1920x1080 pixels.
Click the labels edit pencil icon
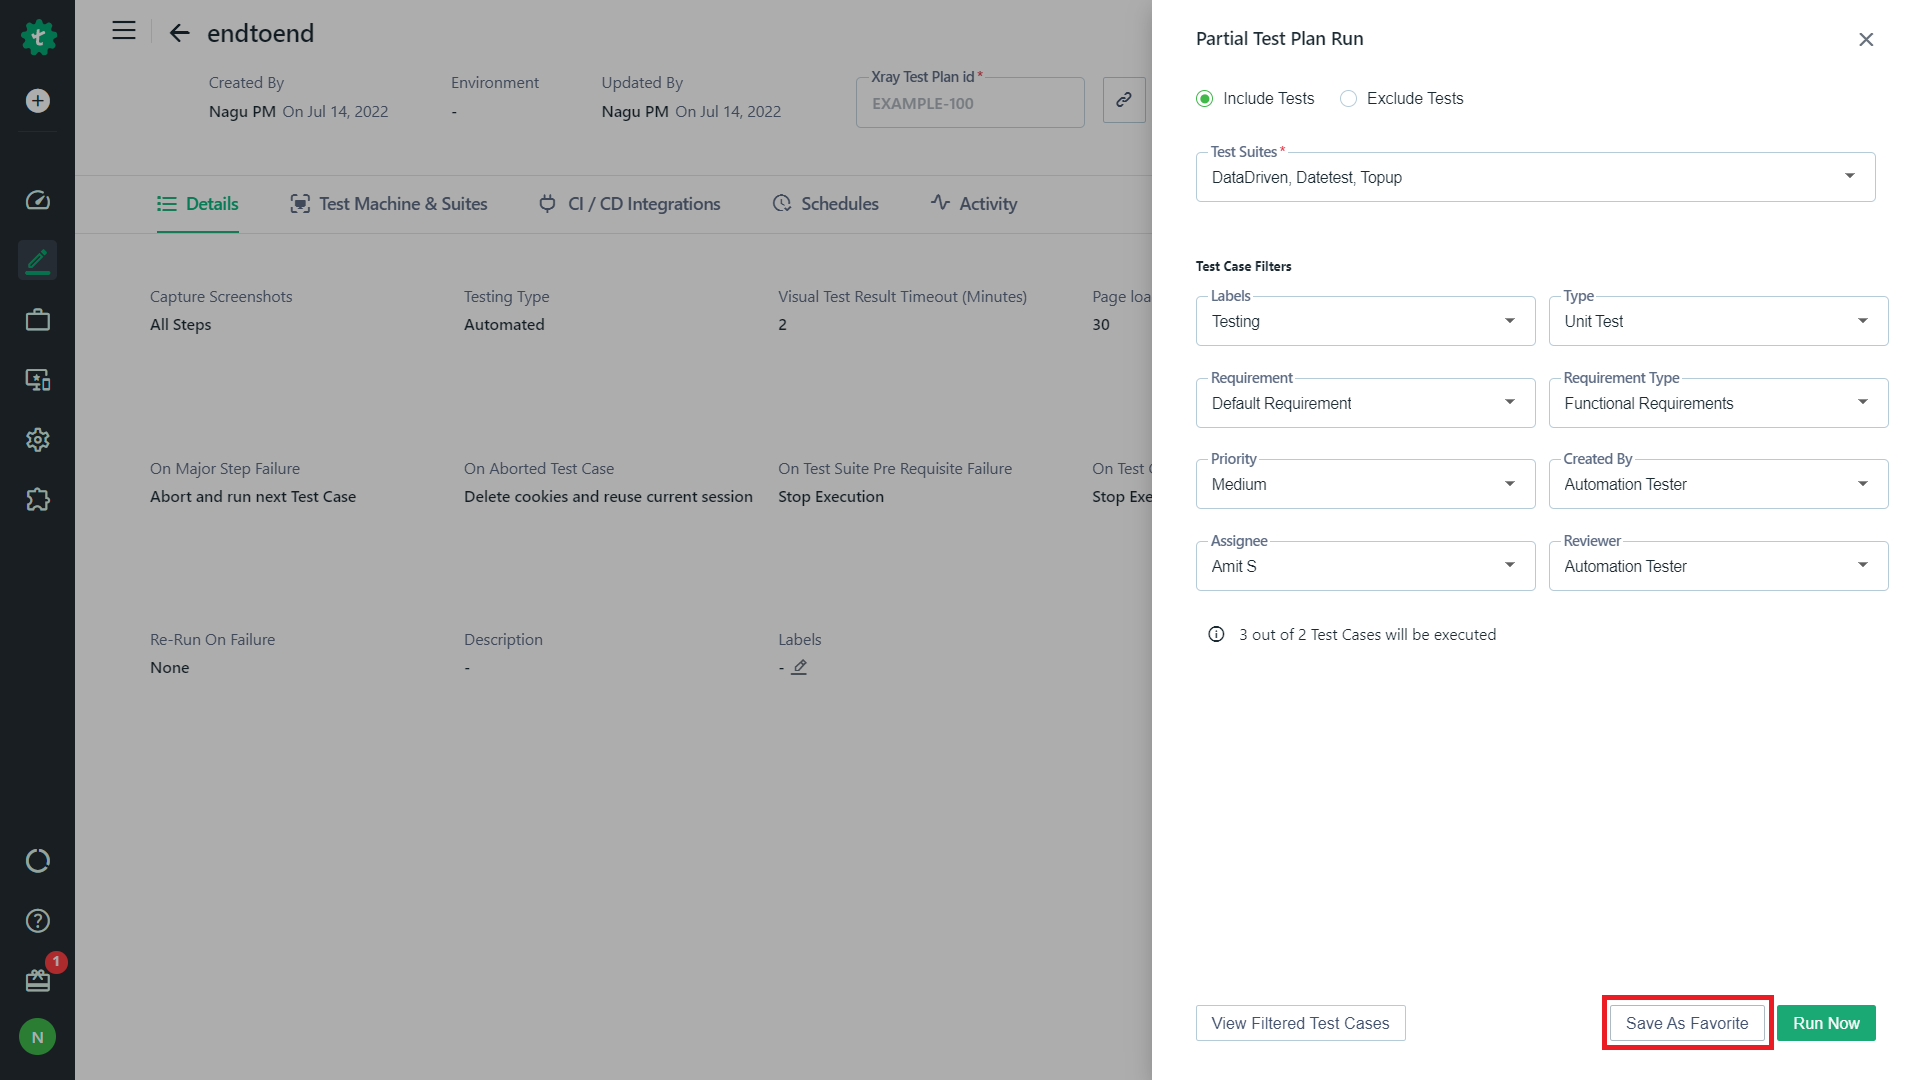[799, 667]
